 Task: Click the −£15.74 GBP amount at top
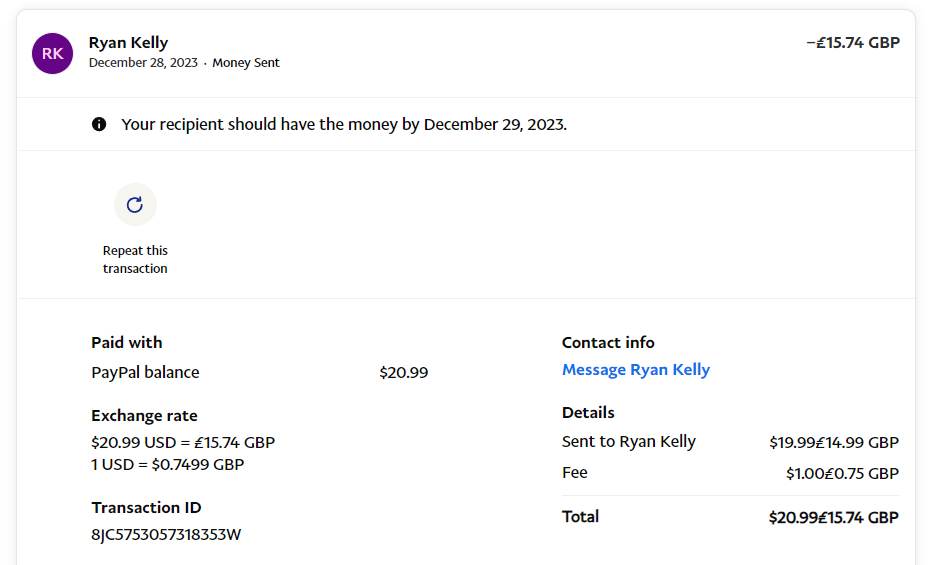852,43
